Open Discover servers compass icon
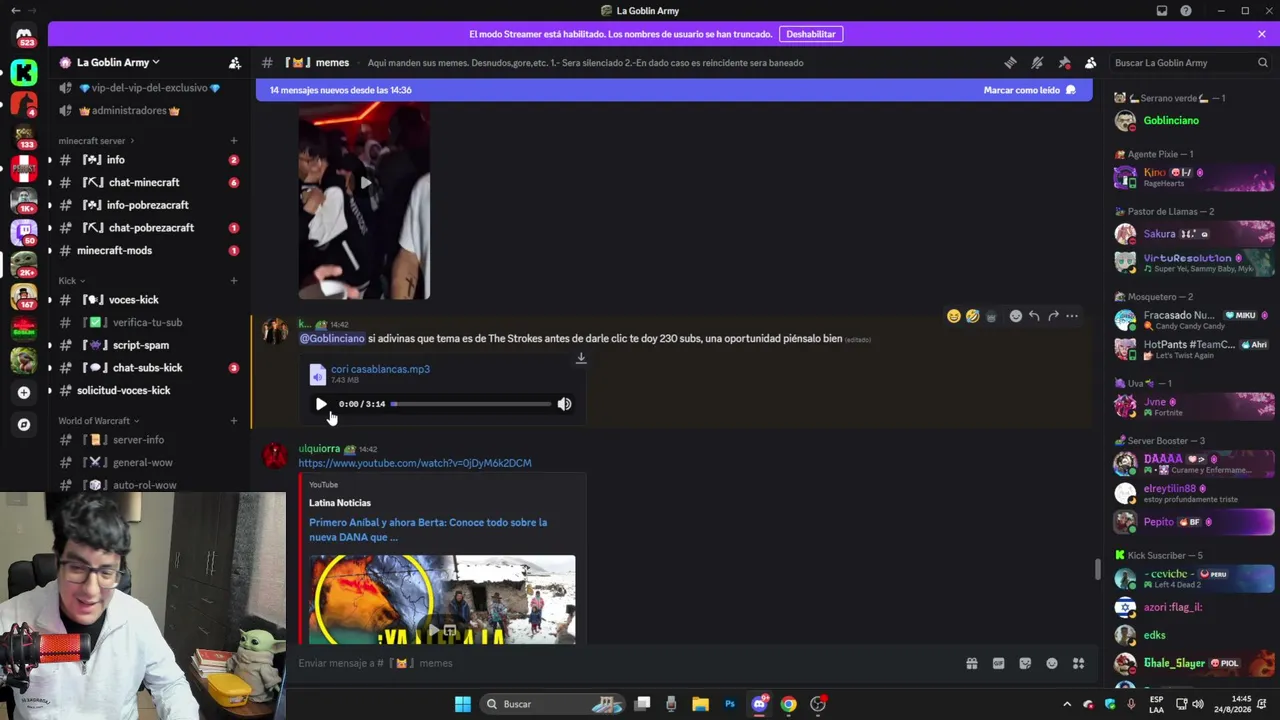Viewport: 1280px width, 720px height. [x=24, y=424]
